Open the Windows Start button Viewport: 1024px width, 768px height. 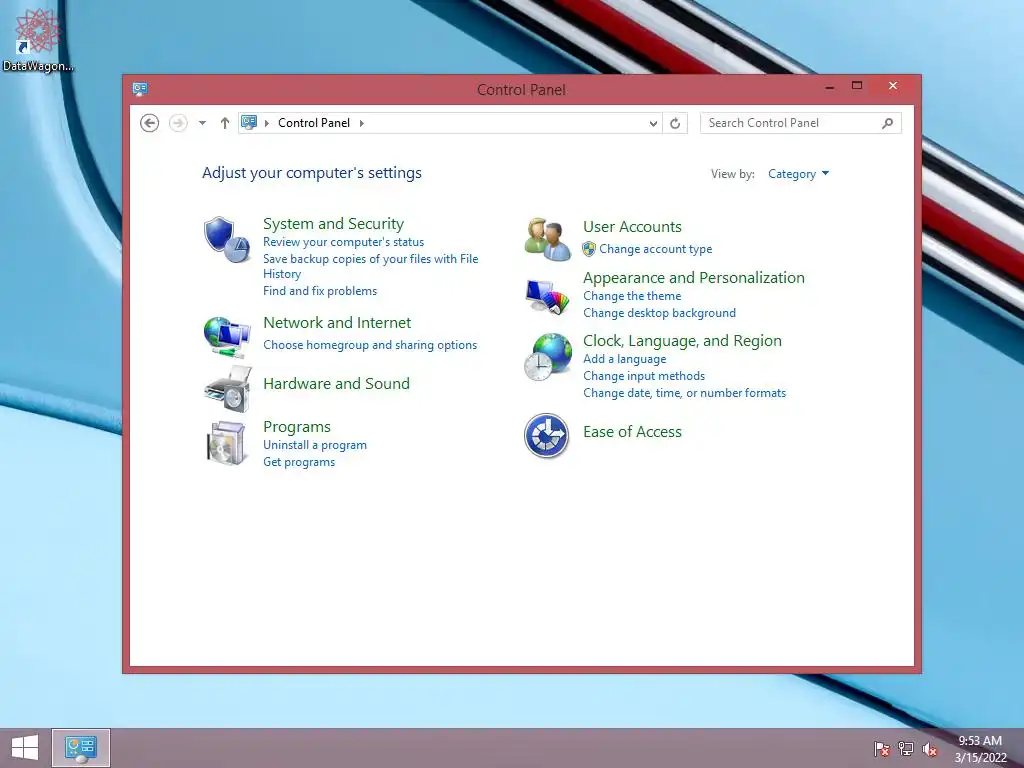25,748
